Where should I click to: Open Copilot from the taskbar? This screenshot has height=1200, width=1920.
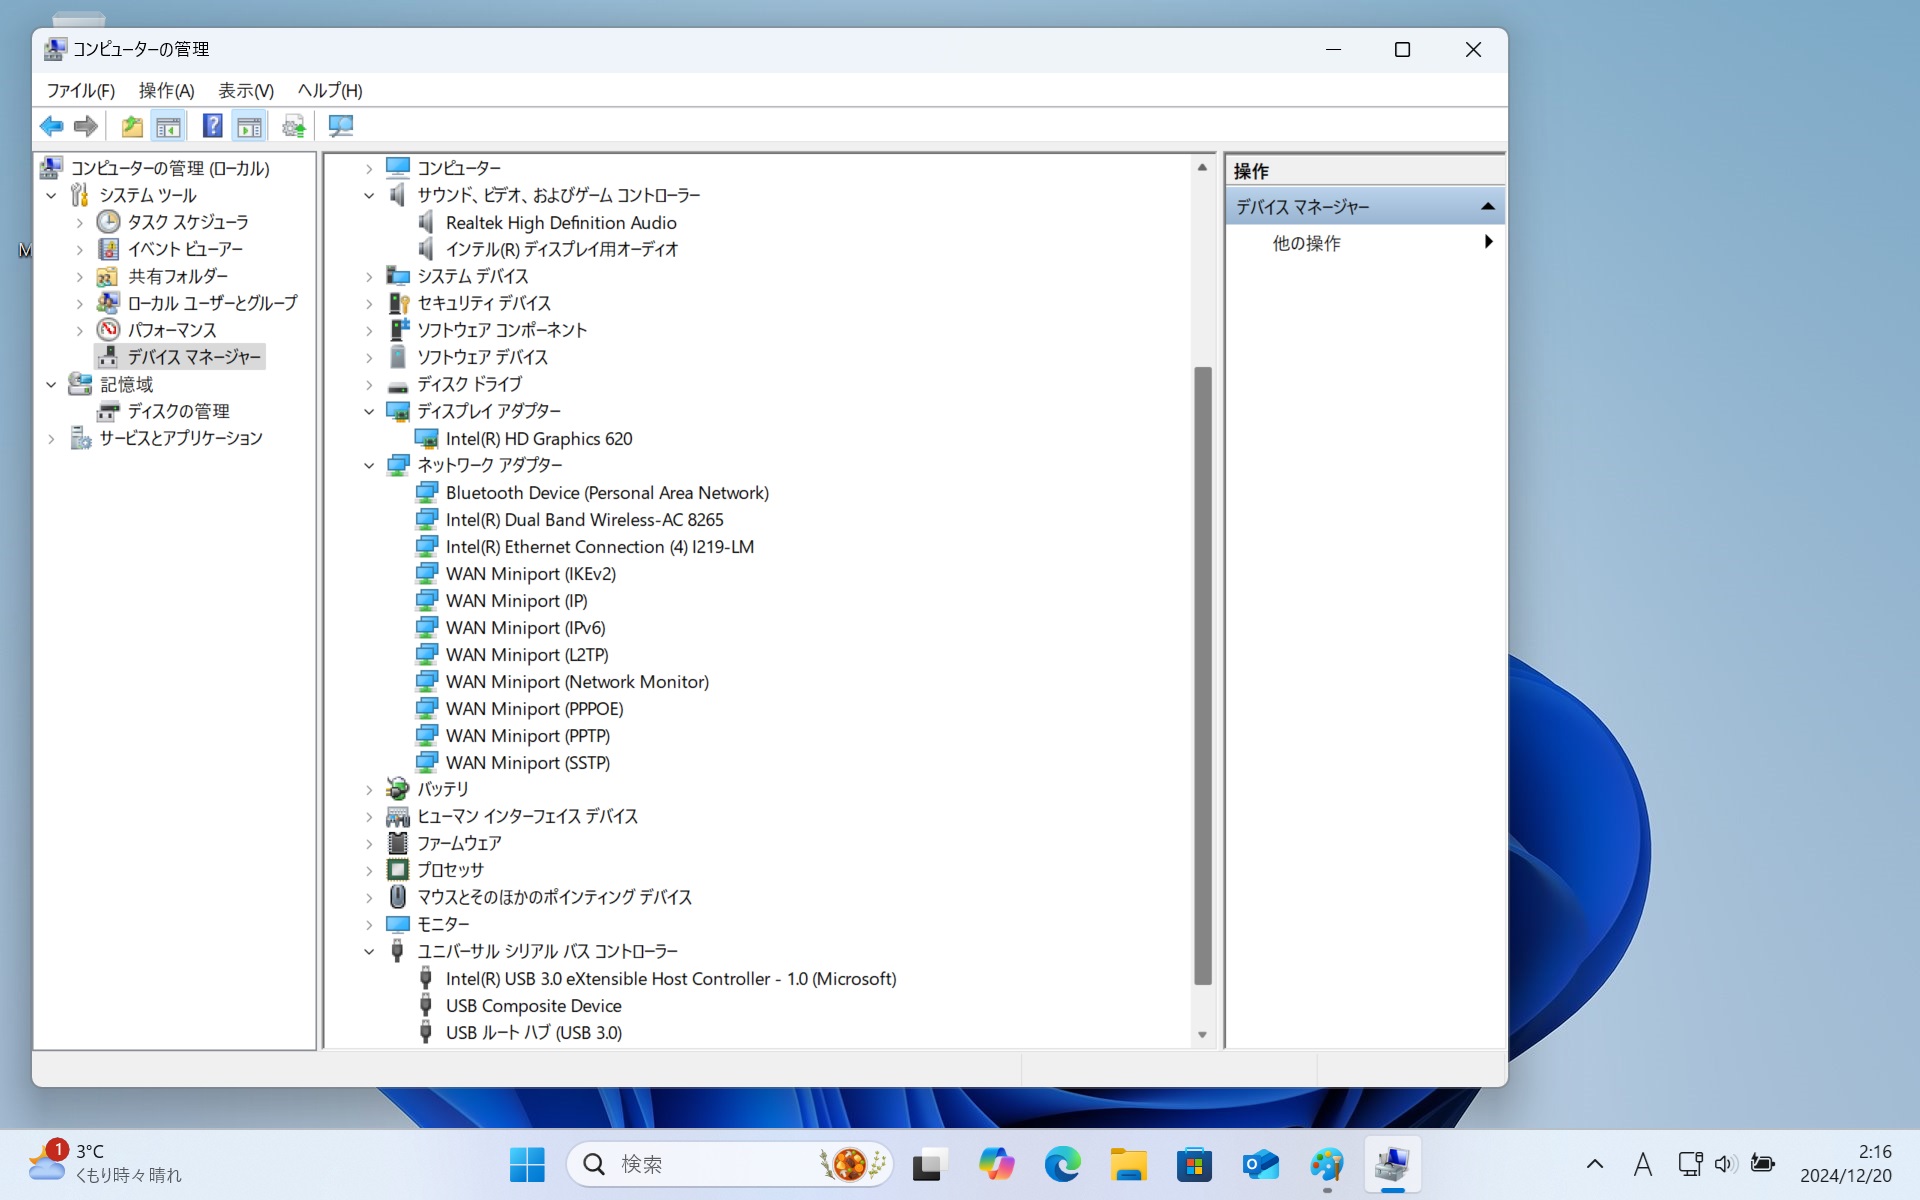(996, 1164)
